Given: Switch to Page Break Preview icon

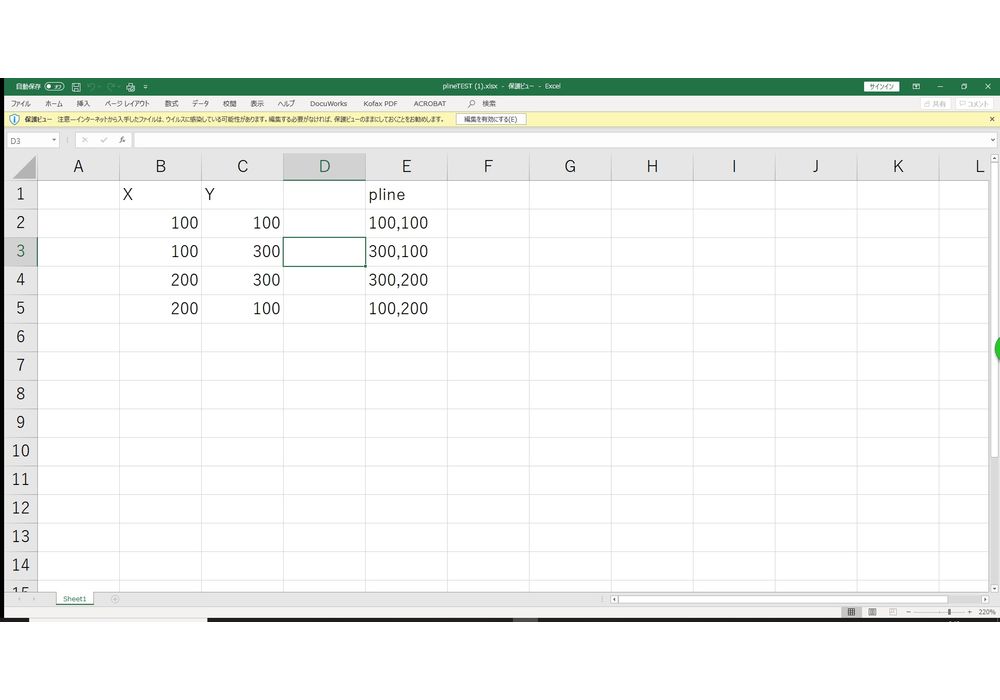Looking at the screenshot, I should pyautogui.click(x=892, y=611).
